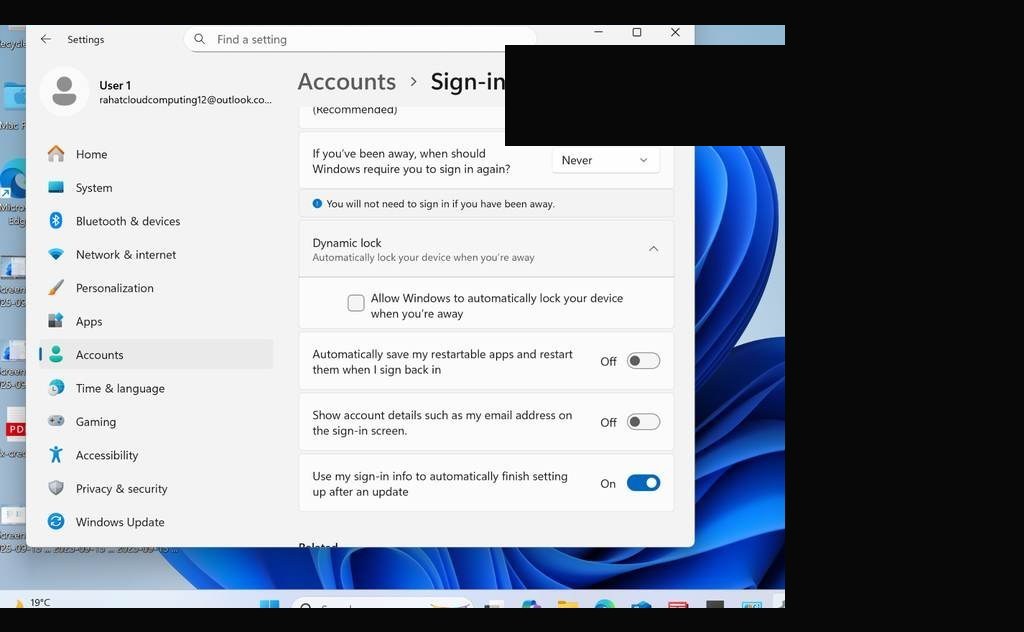Check the Dynamic lock auto-lock checkbox

(x=356, y=303)
